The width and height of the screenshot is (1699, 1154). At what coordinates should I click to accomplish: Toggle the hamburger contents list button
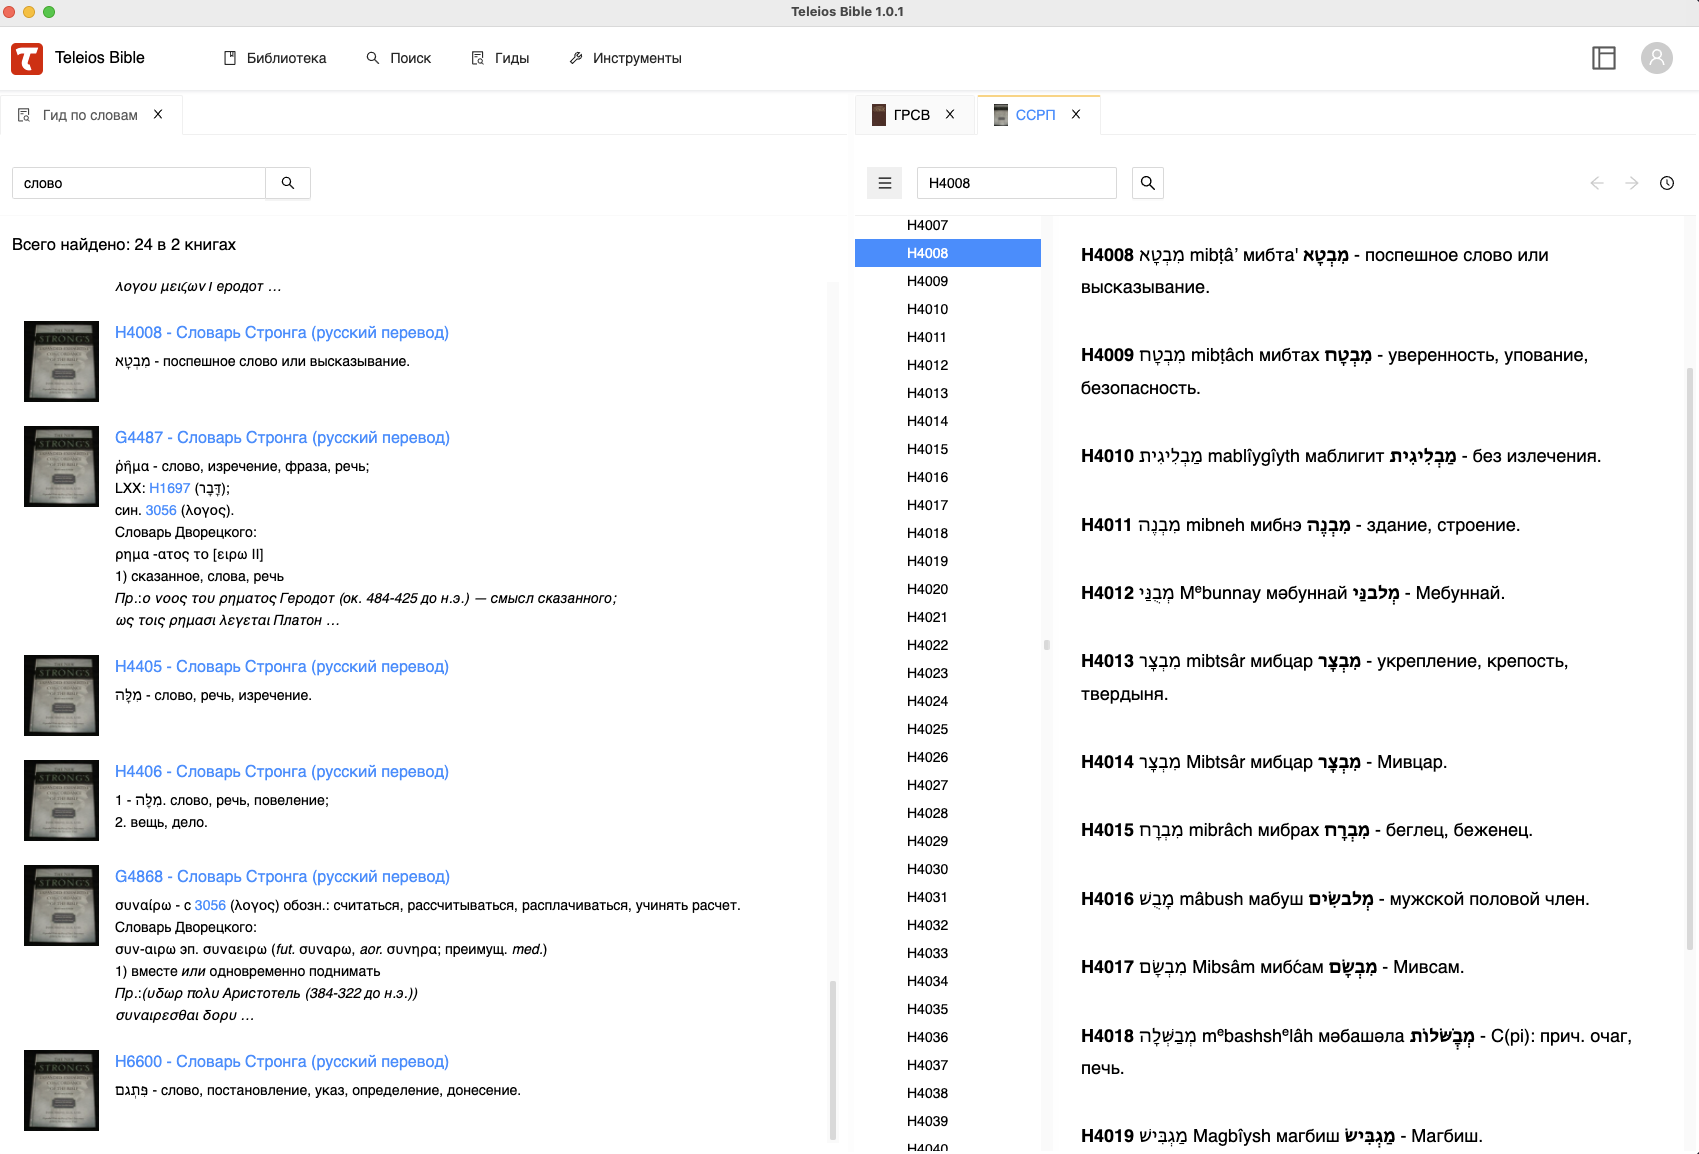pyautogui.click(x=884, y=183)
